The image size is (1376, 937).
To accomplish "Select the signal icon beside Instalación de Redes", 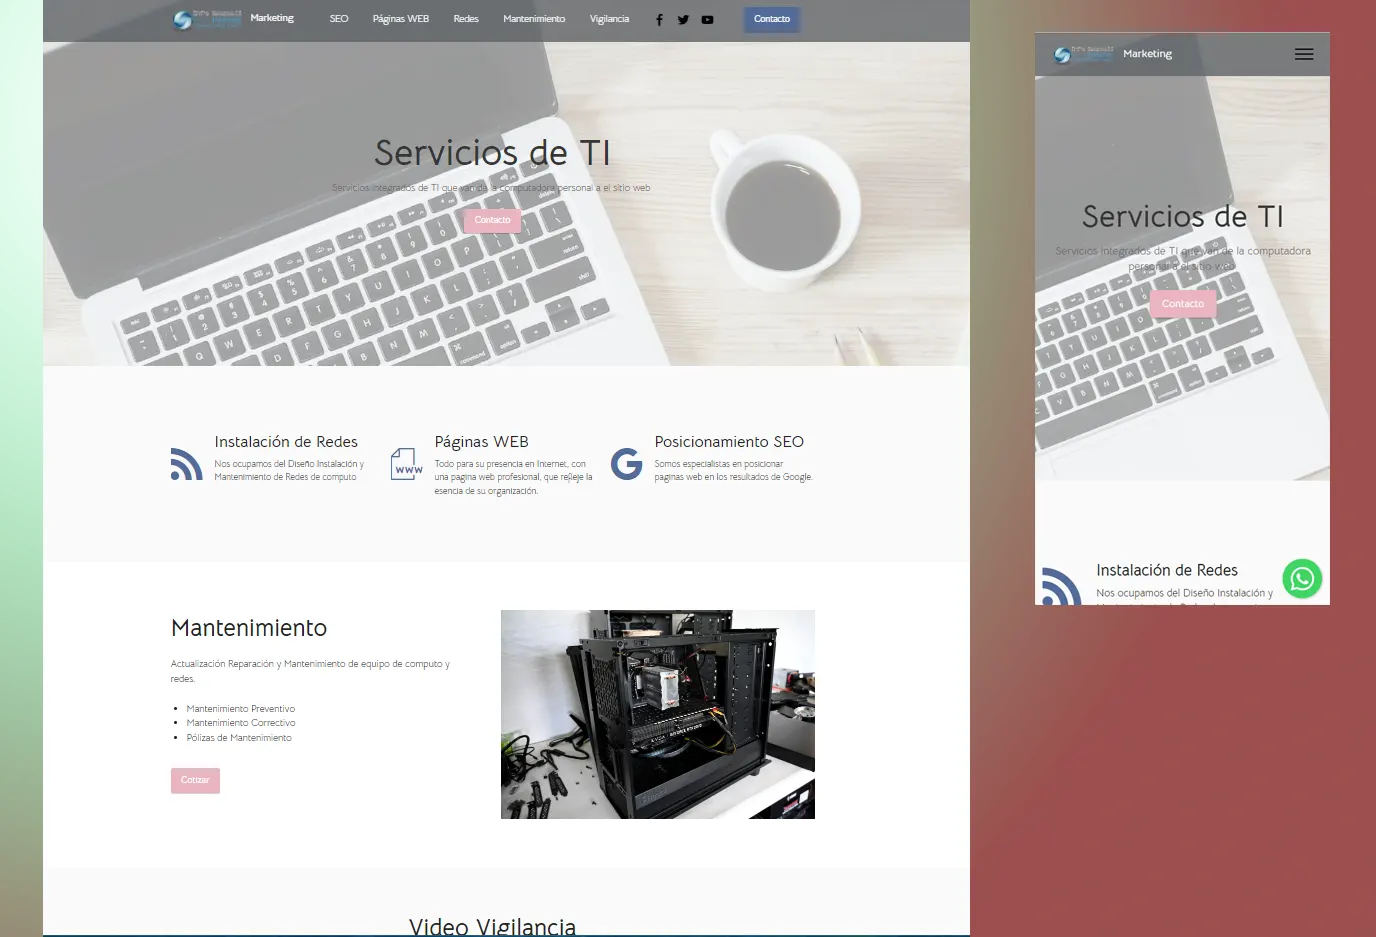I will pos(186,463).
